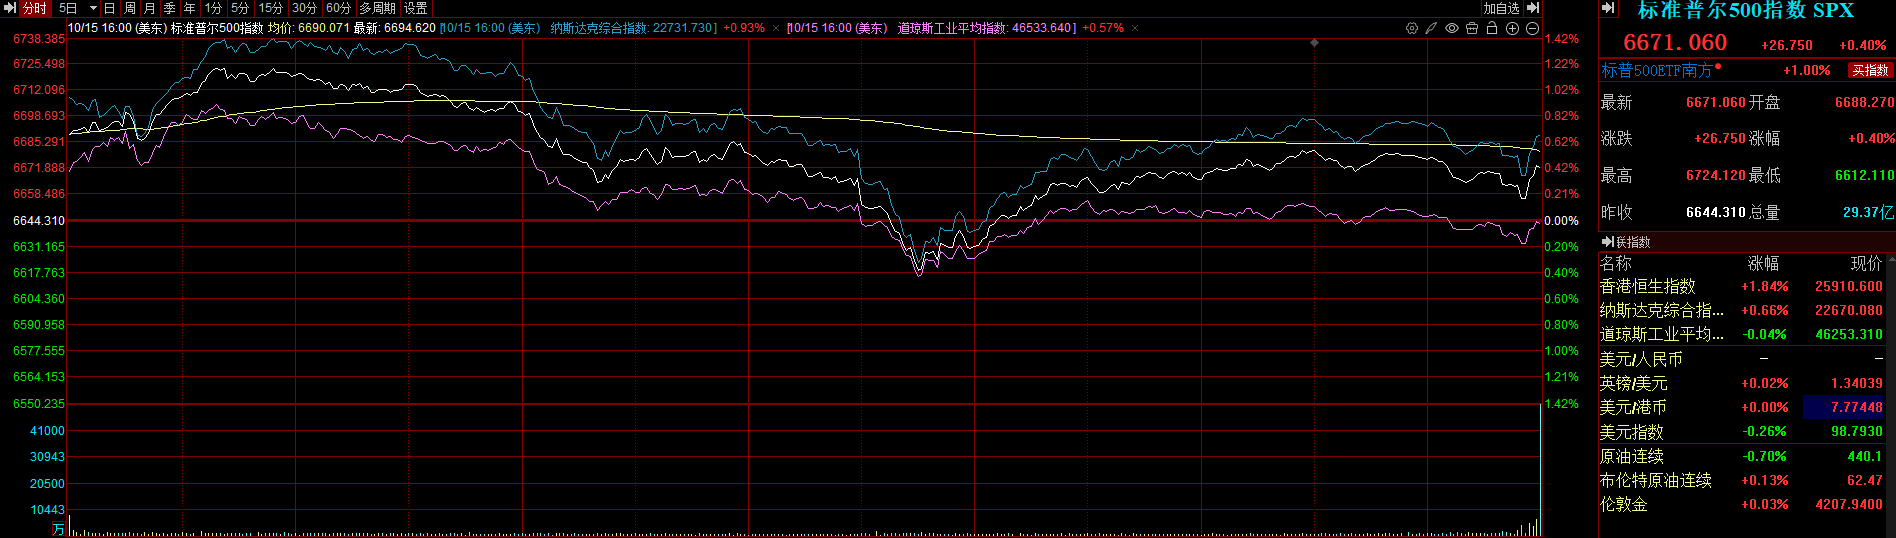Open the 多周期 multi-period view
1896x538 pixels.
click(377, 8)
